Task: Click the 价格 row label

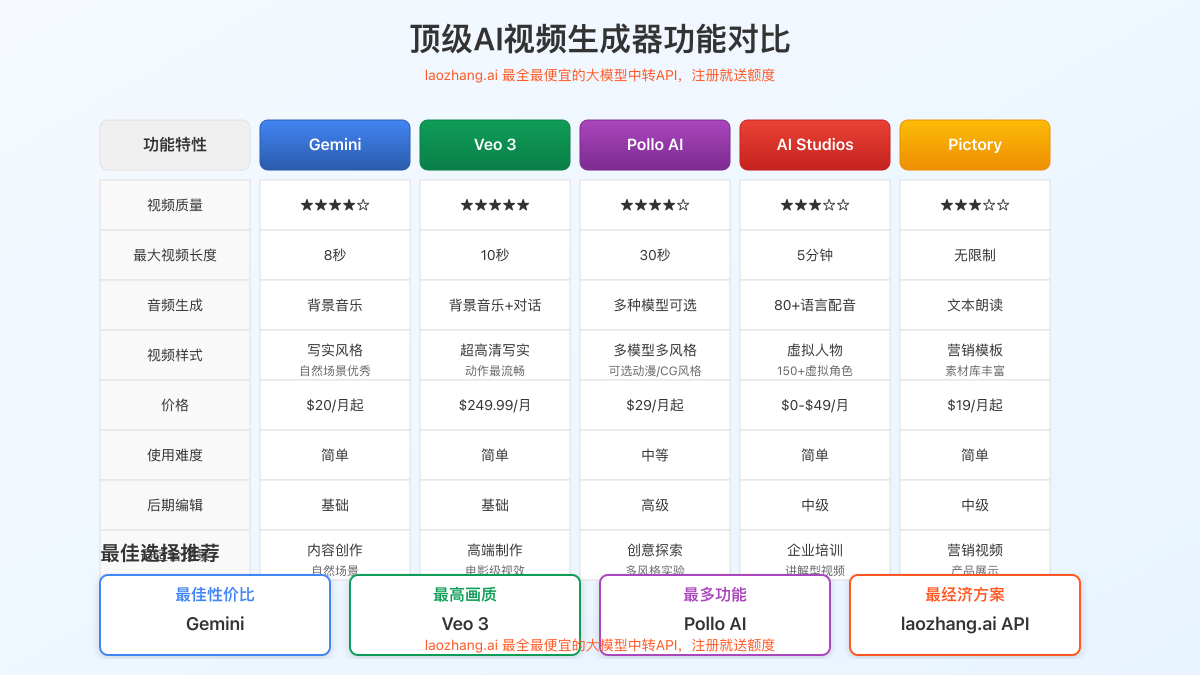Action: coord(175,405)
